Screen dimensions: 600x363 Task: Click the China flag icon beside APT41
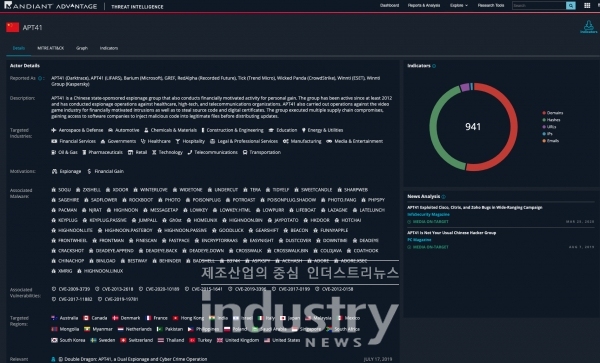point(12,27)
